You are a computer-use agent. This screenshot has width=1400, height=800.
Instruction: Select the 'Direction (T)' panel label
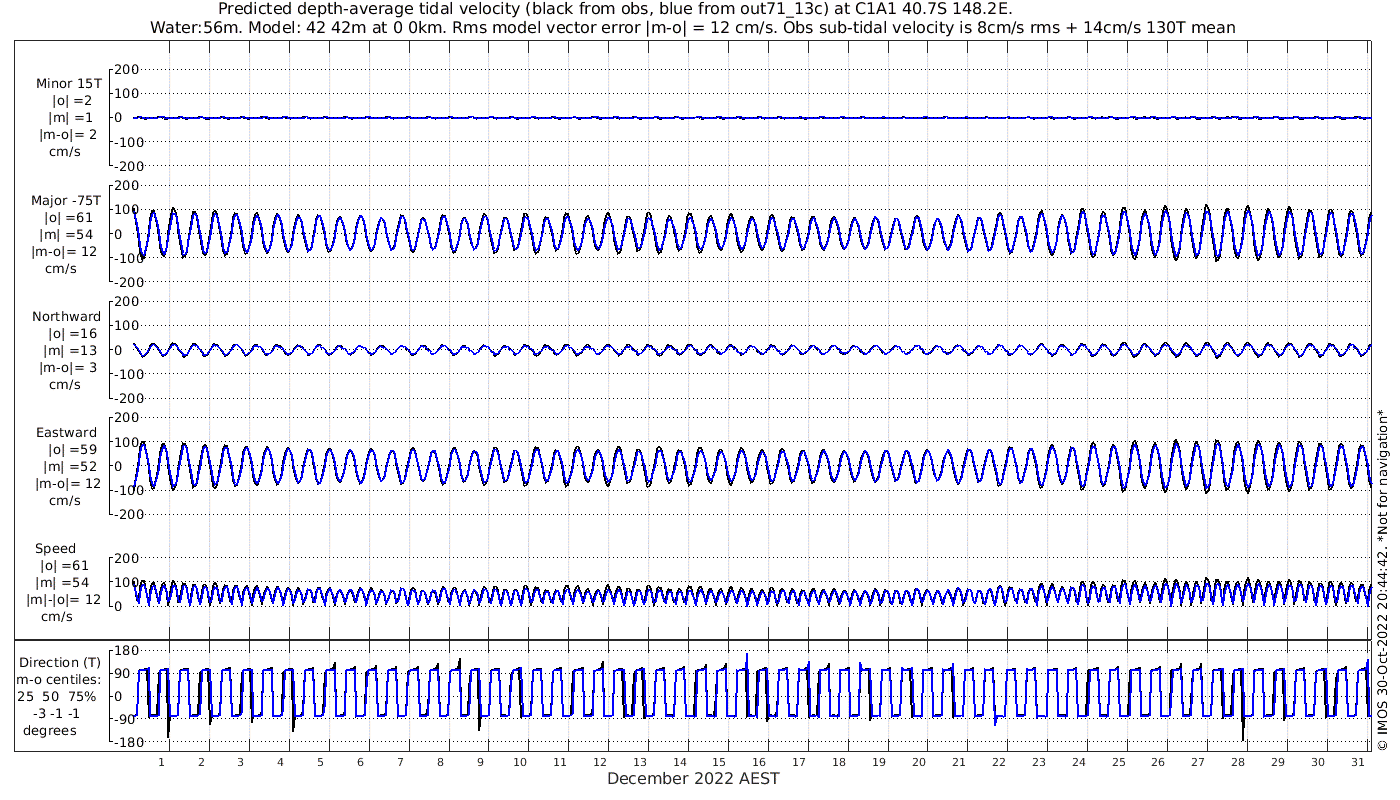point(61,663)
